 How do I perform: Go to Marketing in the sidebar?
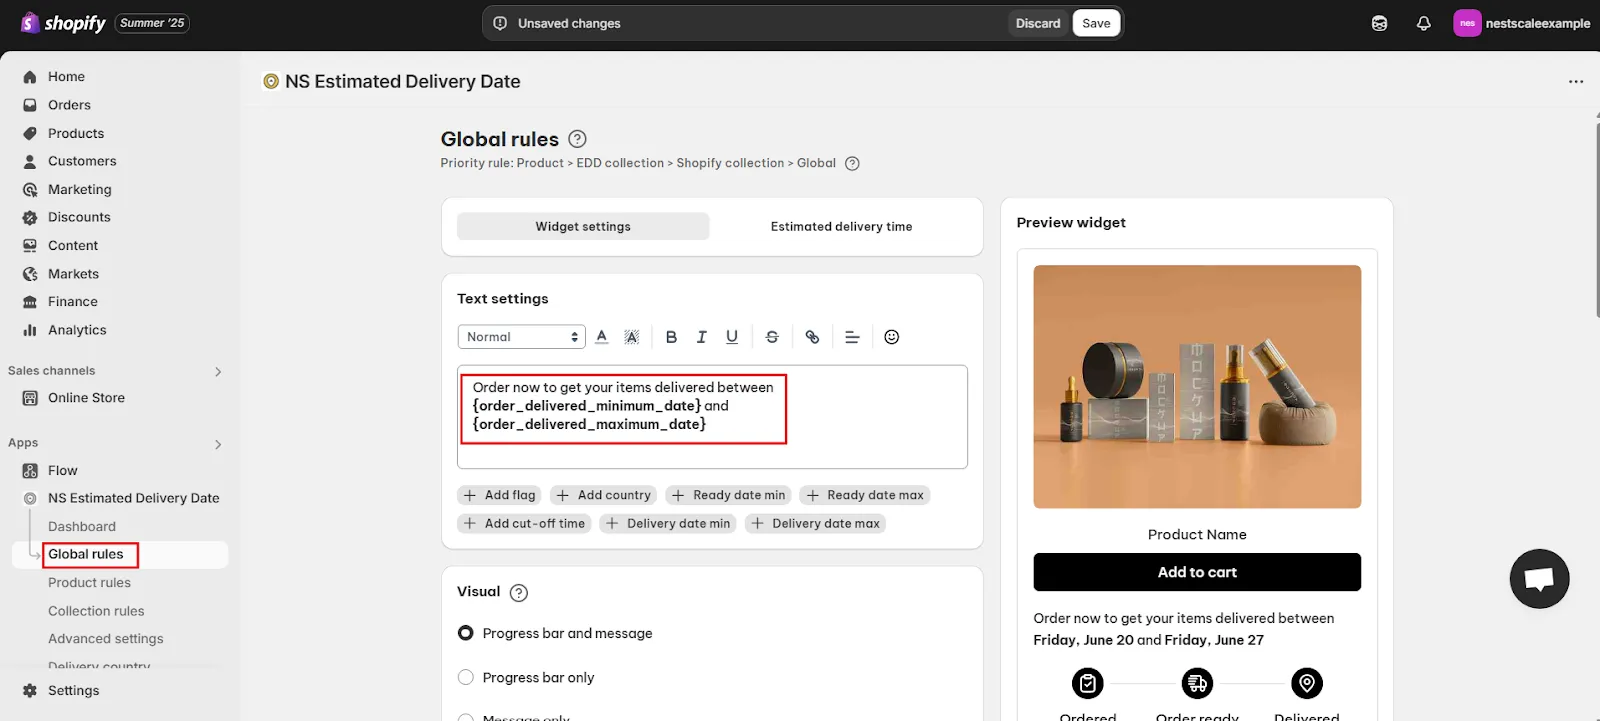(x=79, y=189)
